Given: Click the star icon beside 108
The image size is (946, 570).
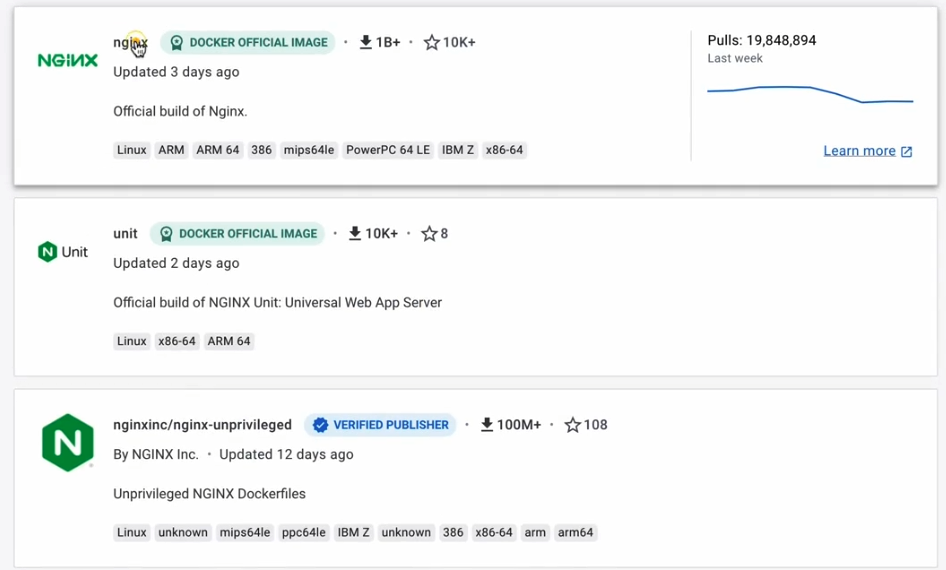Looking at the screenshot, I should pos(573,425).
